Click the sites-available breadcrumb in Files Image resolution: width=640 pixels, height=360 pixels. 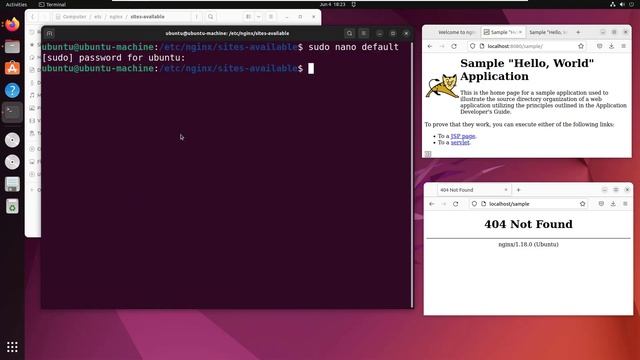[147, 17]
